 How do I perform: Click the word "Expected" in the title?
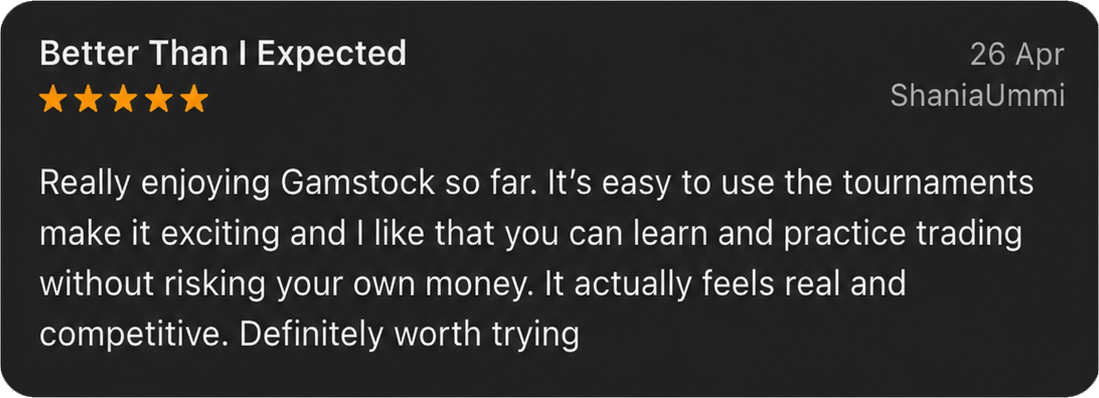coord(332,55)
